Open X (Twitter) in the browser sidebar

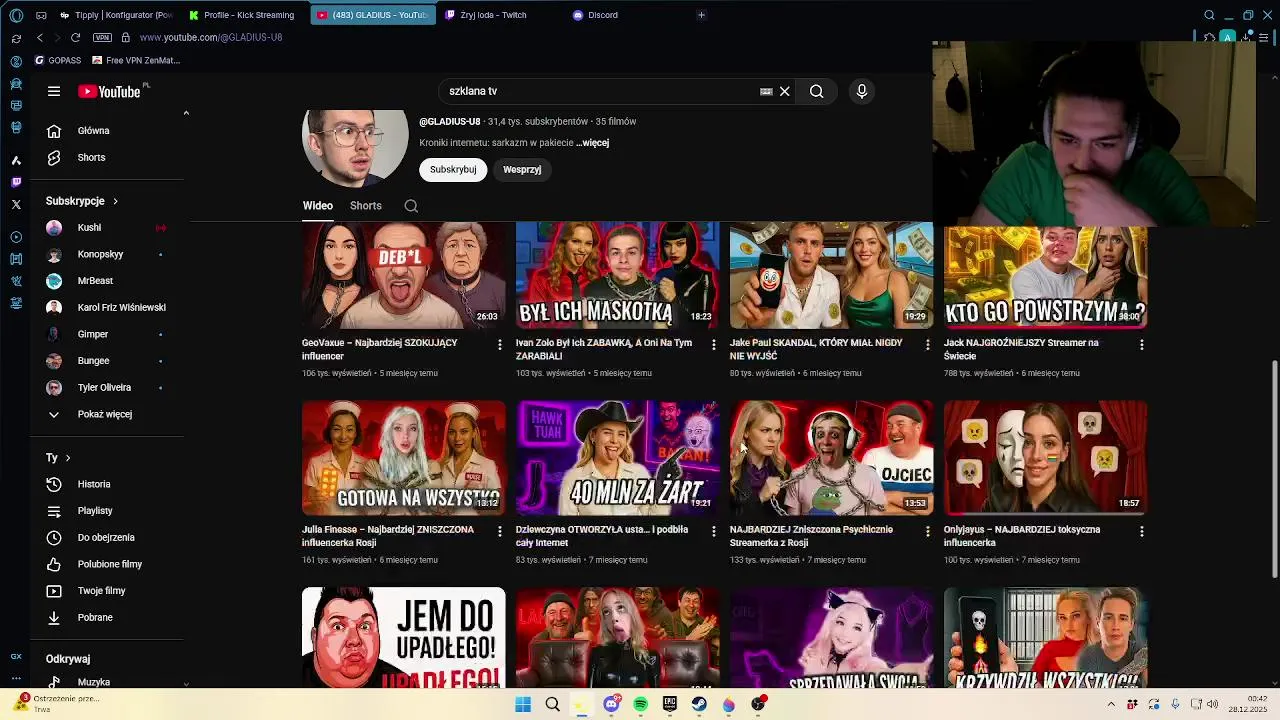click(x=16, y=204)
